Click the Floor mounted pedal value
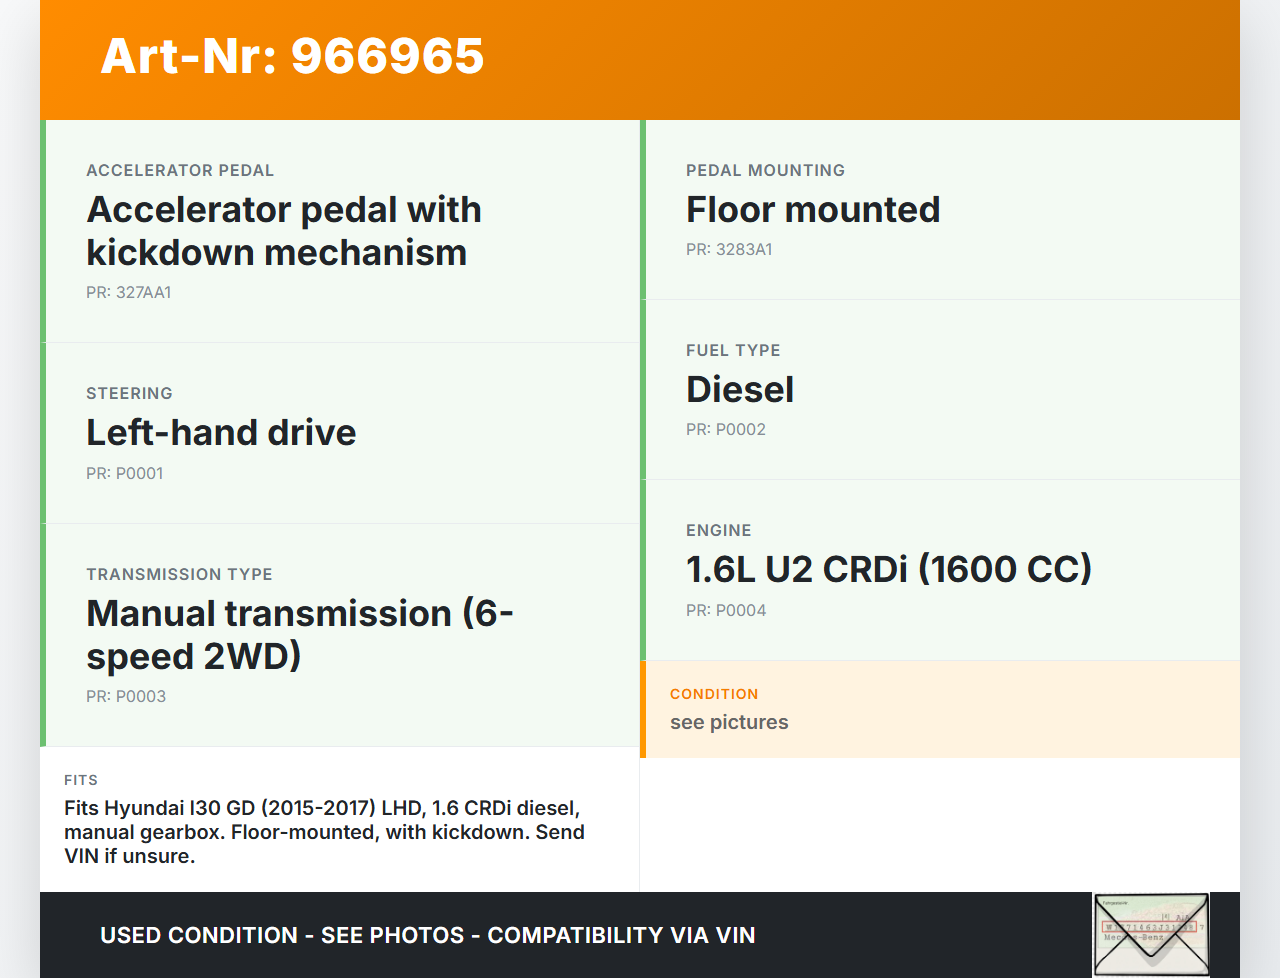 pyautogui.click(x=813, y=209)
